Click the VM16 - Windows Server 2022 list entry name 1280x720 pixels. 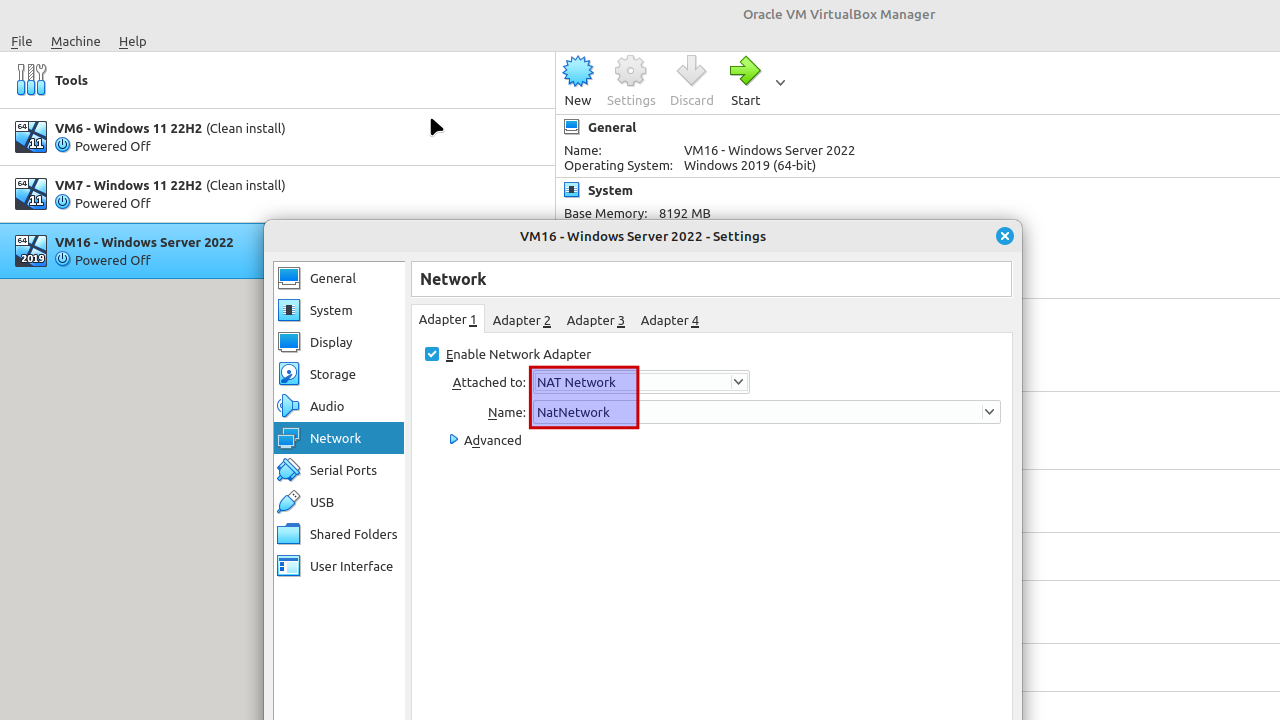[144, 242]
